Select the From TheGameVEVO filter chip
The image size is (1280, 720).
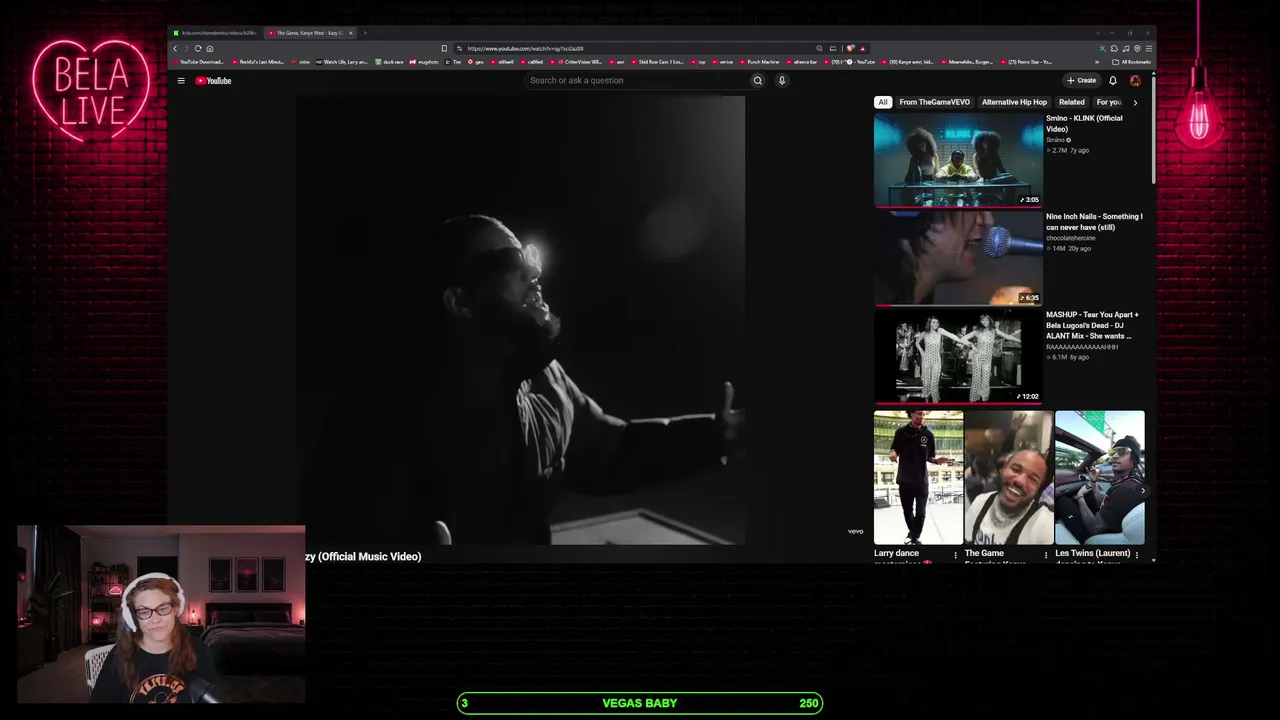tap(934, 102)
